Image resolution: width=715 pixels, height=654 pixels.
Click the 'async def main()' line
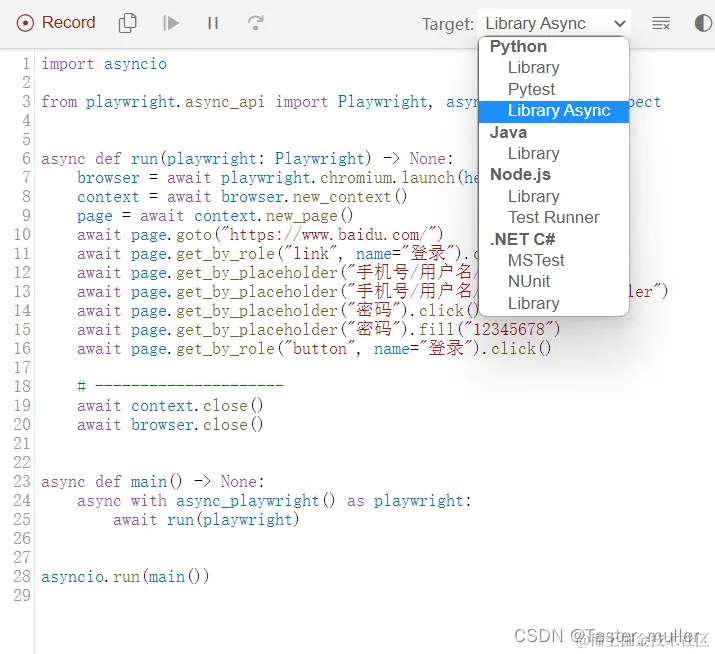(x=152, y=482)
